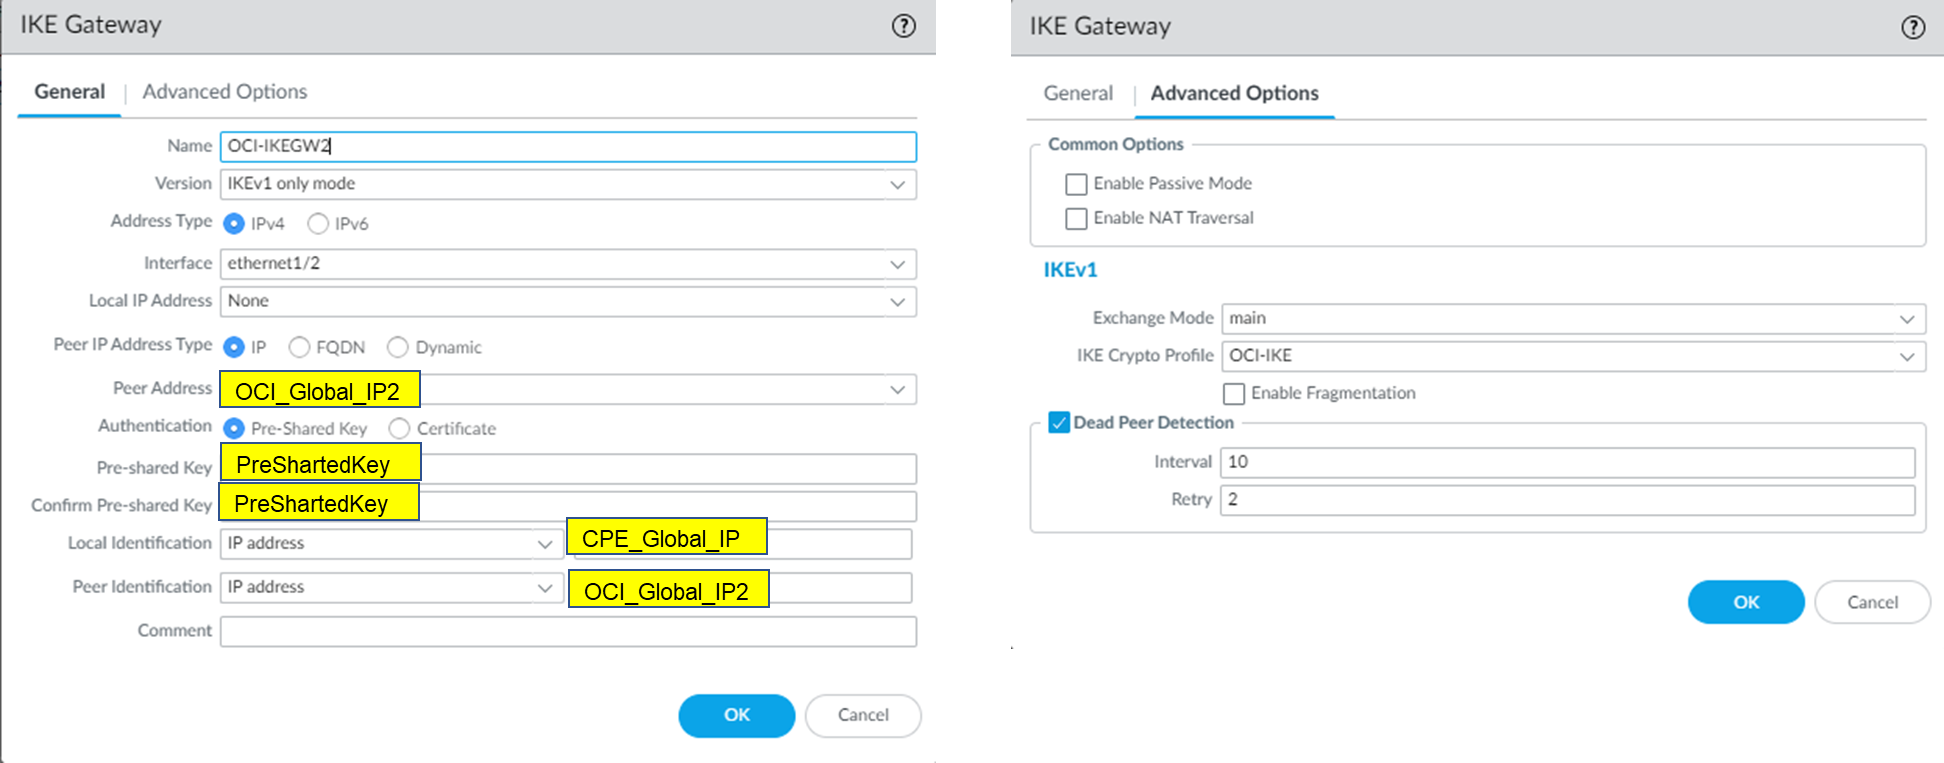
Task: Select IPv4 address type radio button
Action: click(234, 223)
